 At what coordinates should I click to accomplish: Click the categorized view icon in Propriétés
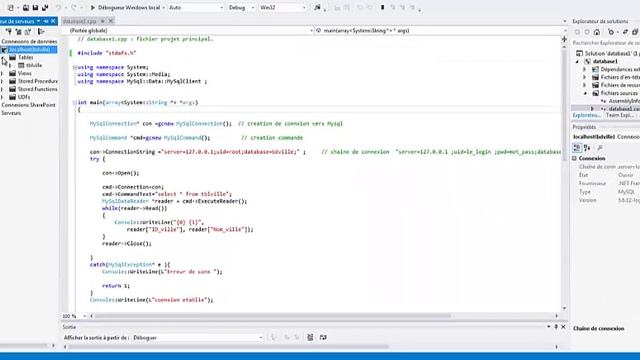[577, 148]
